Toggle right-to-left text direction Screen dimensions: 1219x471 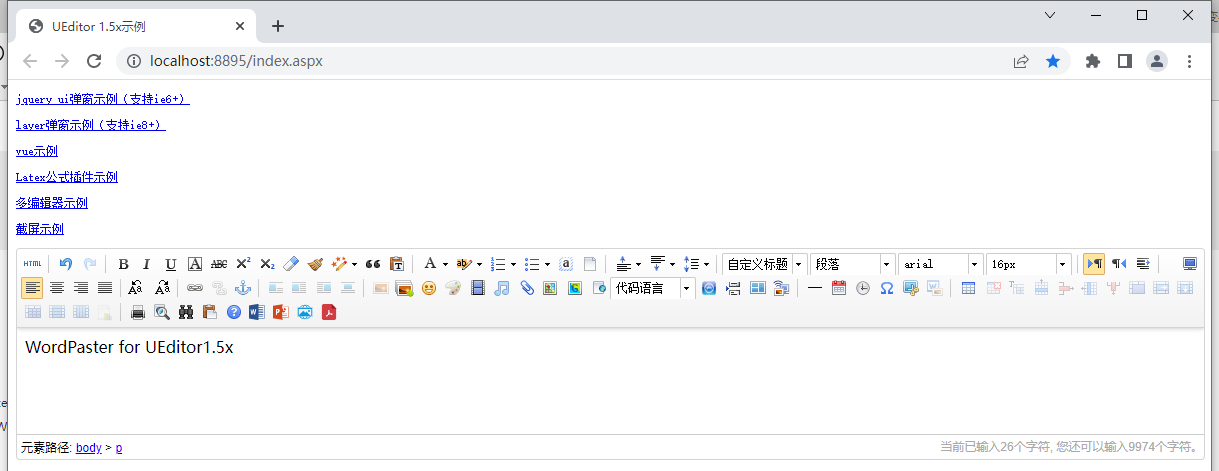(x=1119, y=264)
